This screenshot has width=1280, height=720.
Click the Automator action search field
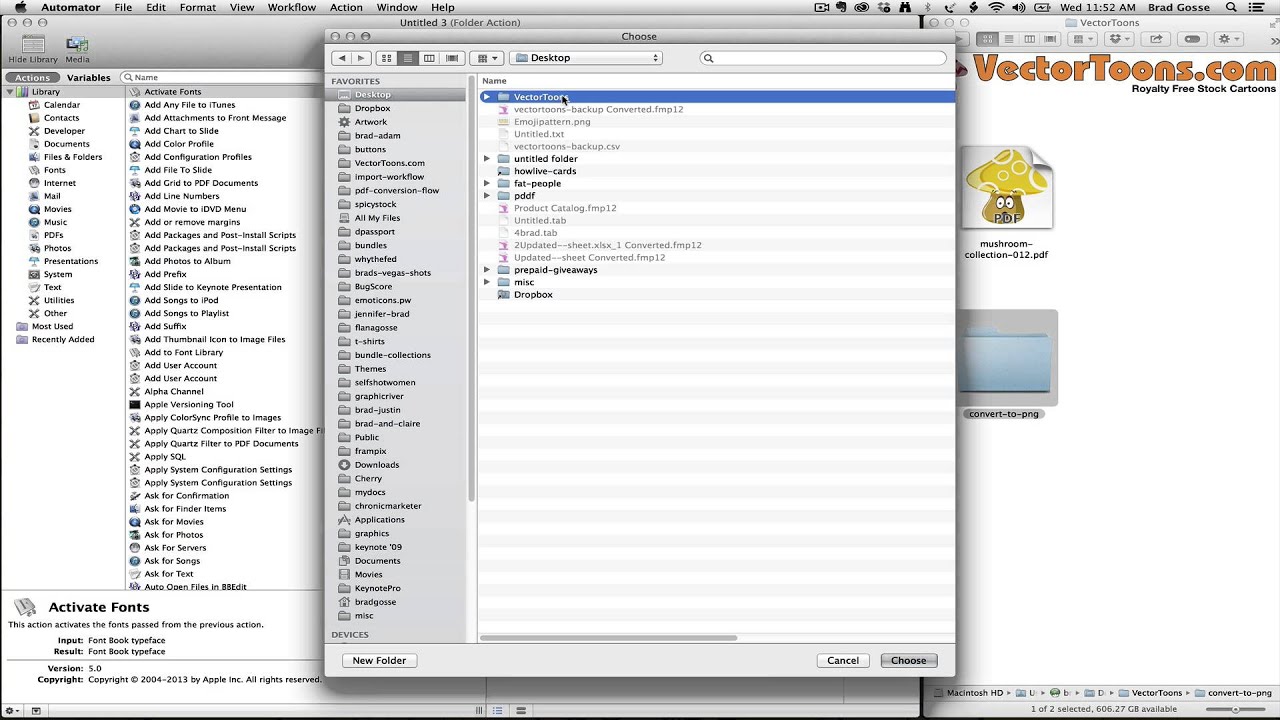(223, 77)
